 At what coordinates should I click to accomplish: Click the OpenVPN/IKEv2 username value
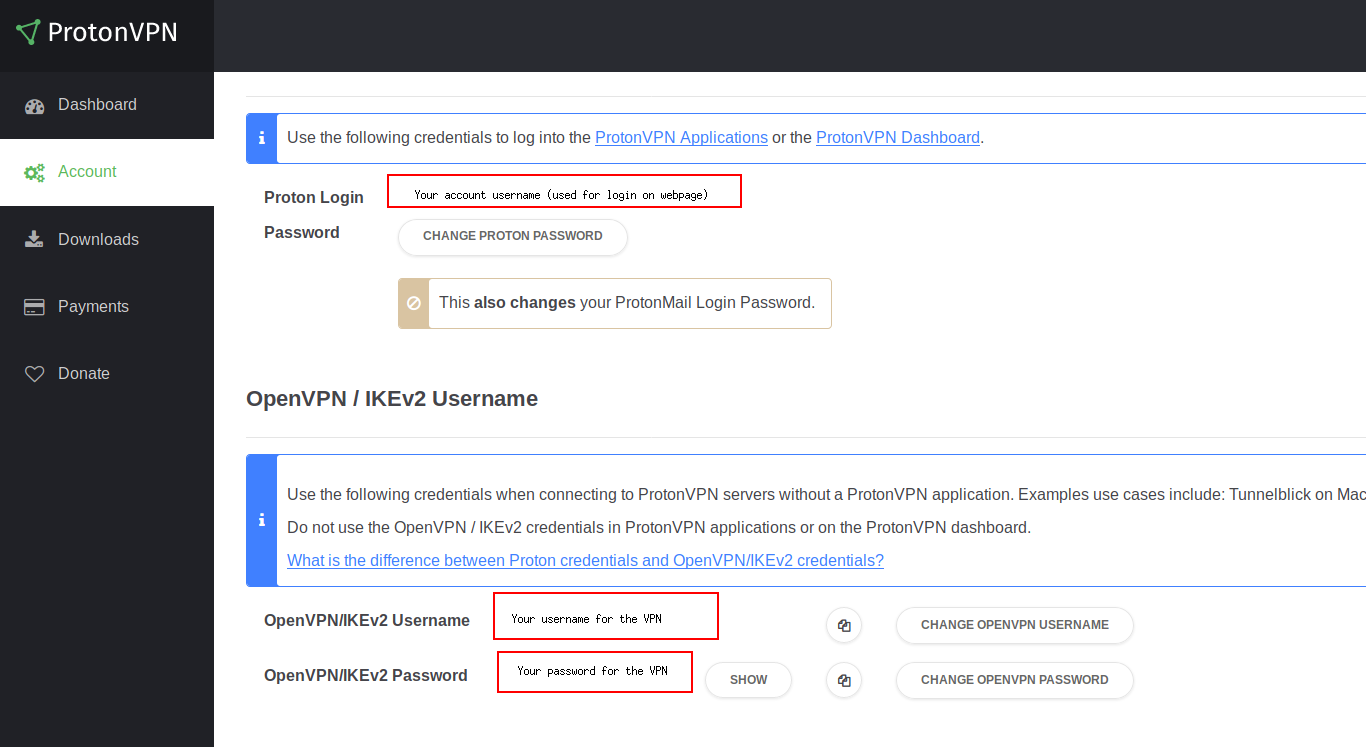click(606, 616)
